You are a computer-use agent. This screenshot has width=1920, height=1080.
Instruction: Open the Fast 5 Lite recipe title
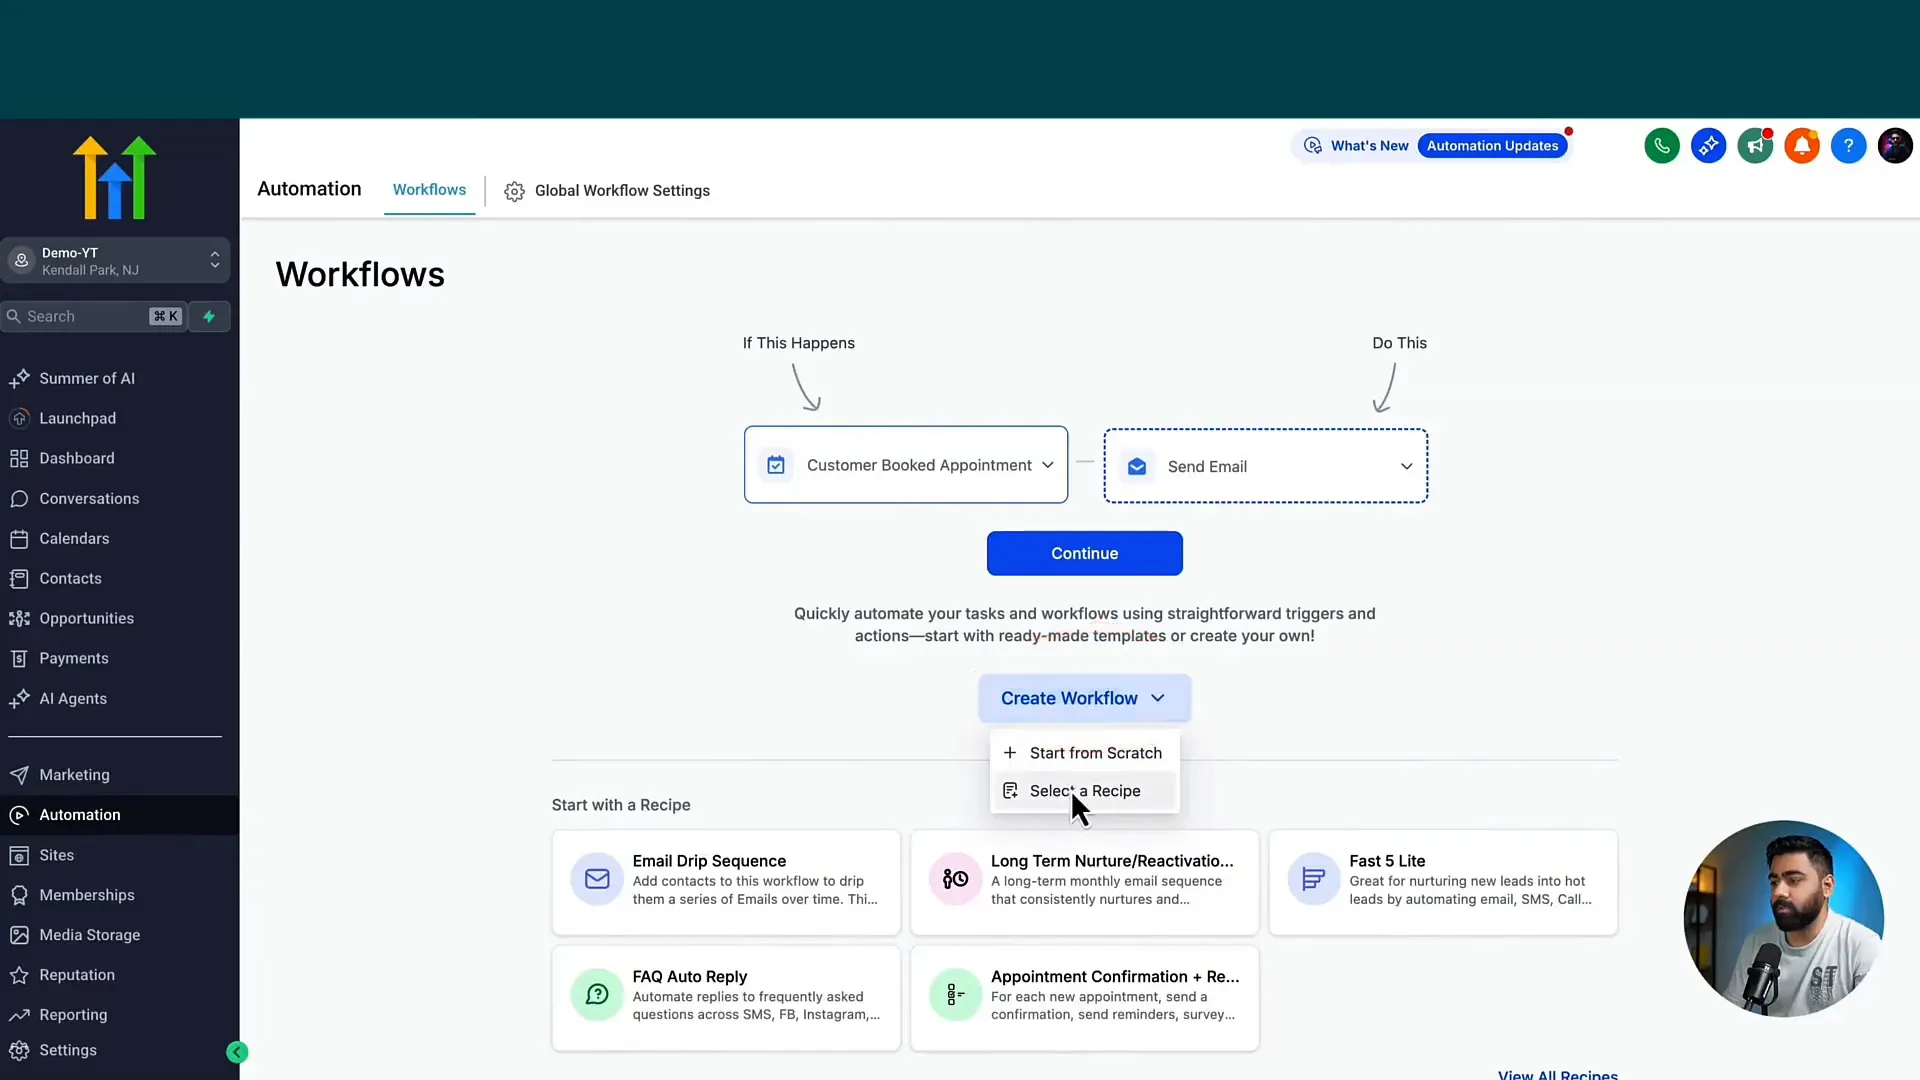[1387, 861]
